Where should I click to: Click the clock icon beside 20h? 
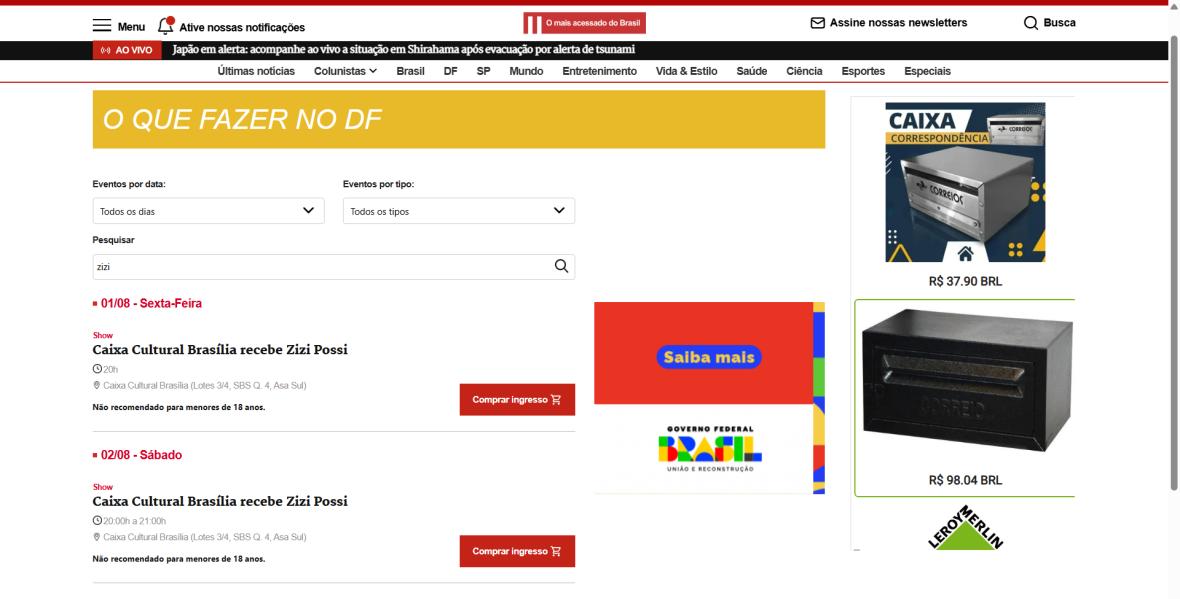[97, 369]
